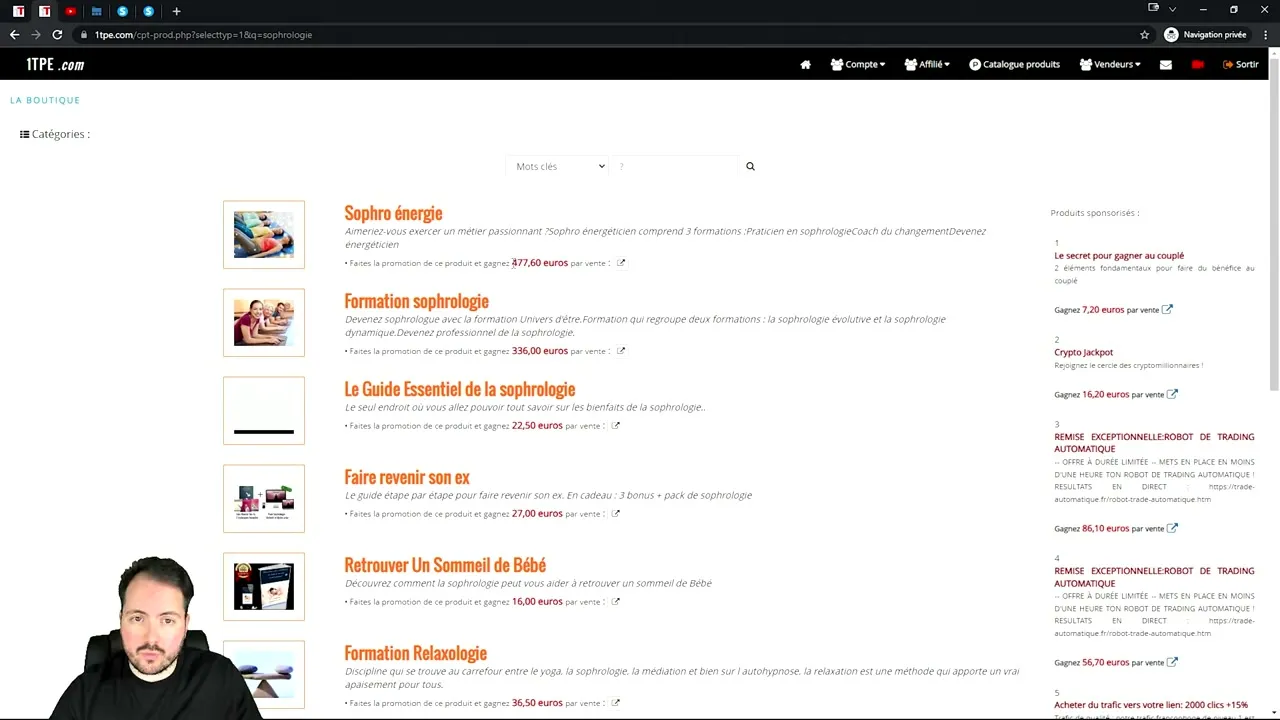
Task: Click Le secret pour gagner au couplé
Action: pos(1119,255)
